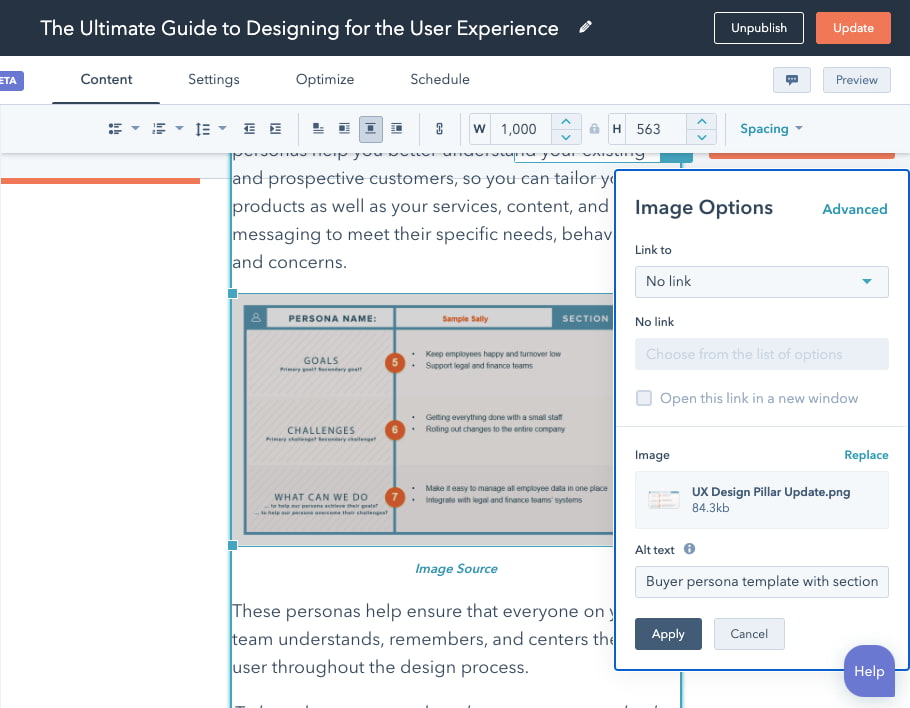The width and height of the screenshot is (910, 708).
Task: Click inside the Alt text field
Action: [x=761, y=581]
